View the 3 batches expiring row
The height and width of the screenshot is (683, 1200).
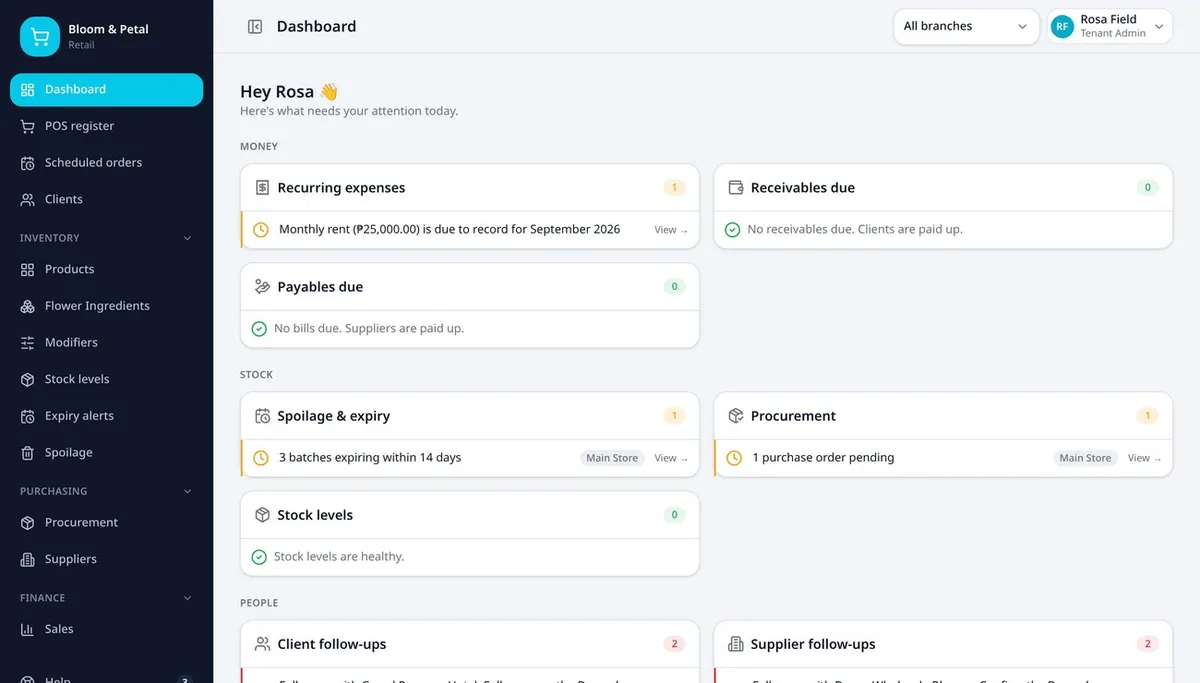[671, 458]
